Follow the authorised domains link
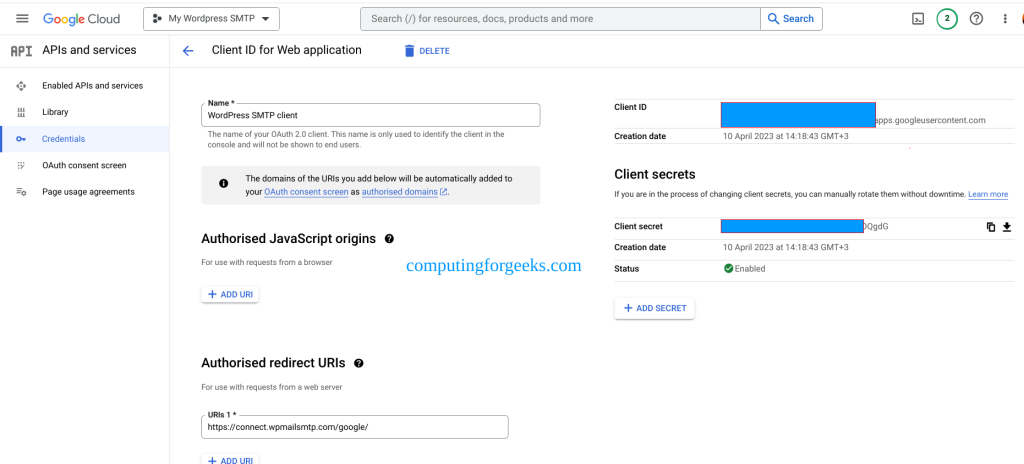Viewport: 1024px width, 464px height. tap(404, 192)
